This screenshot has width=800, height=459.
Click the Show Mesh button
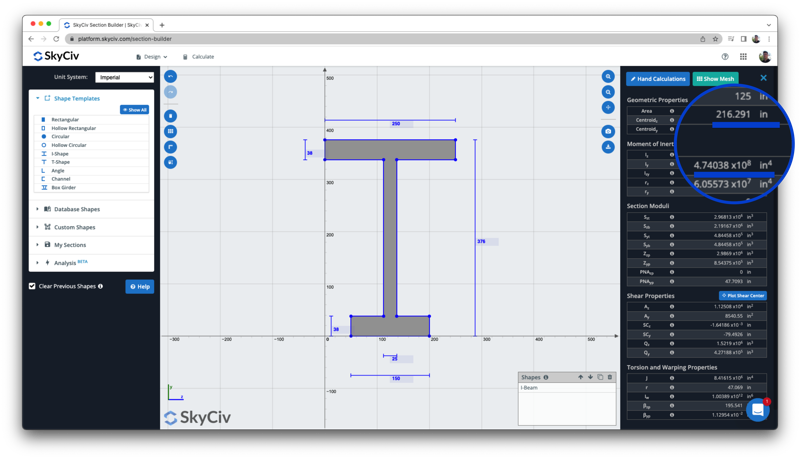[x=715, y=79]
